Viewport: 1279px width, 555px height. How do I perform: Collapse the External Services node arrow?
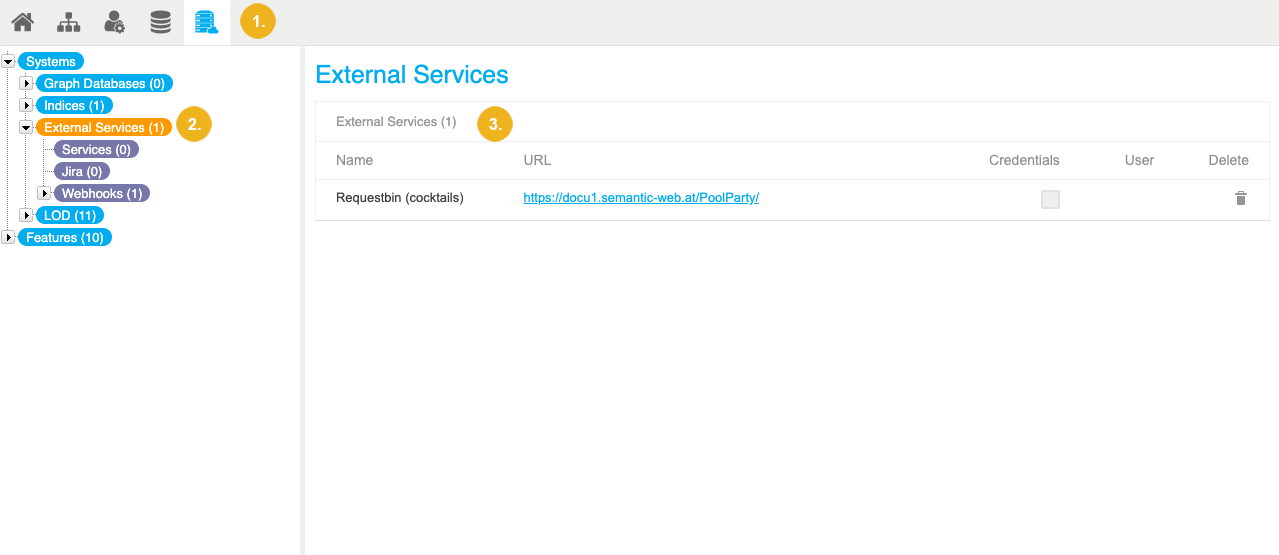tap(27, 127)
